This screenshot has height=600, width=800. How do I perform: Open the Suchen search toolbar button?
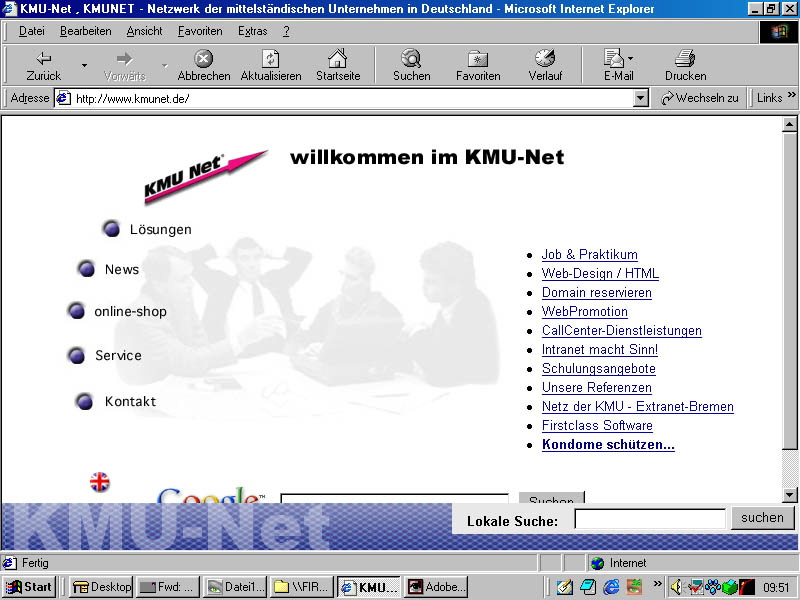[x=411, y=65]
